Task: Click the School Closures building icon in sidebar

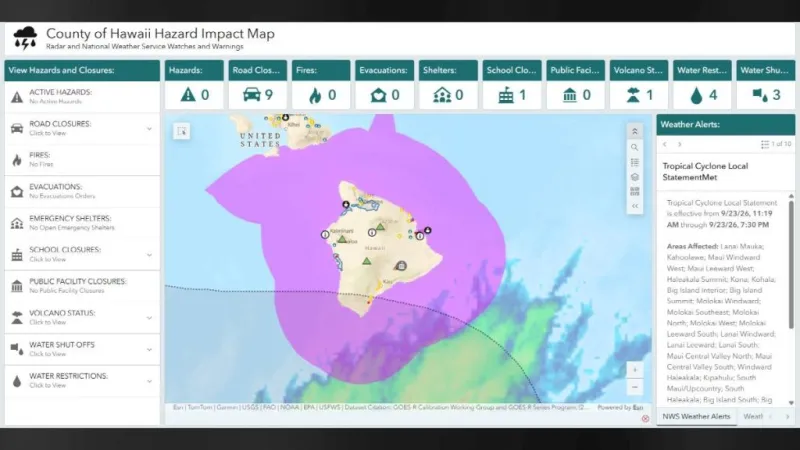Action: click(x=17, y=255)
